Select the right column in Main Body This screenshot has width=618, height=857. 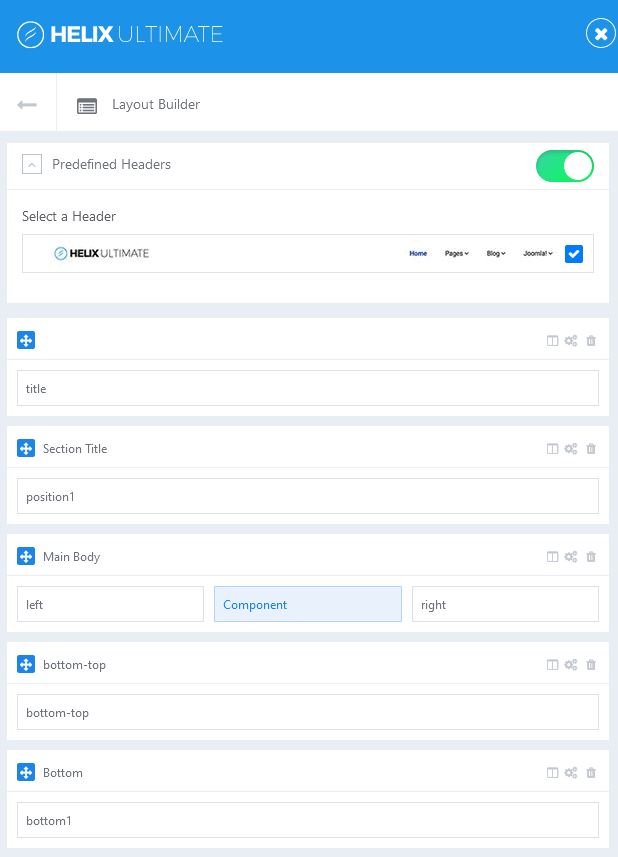point(505,605)
